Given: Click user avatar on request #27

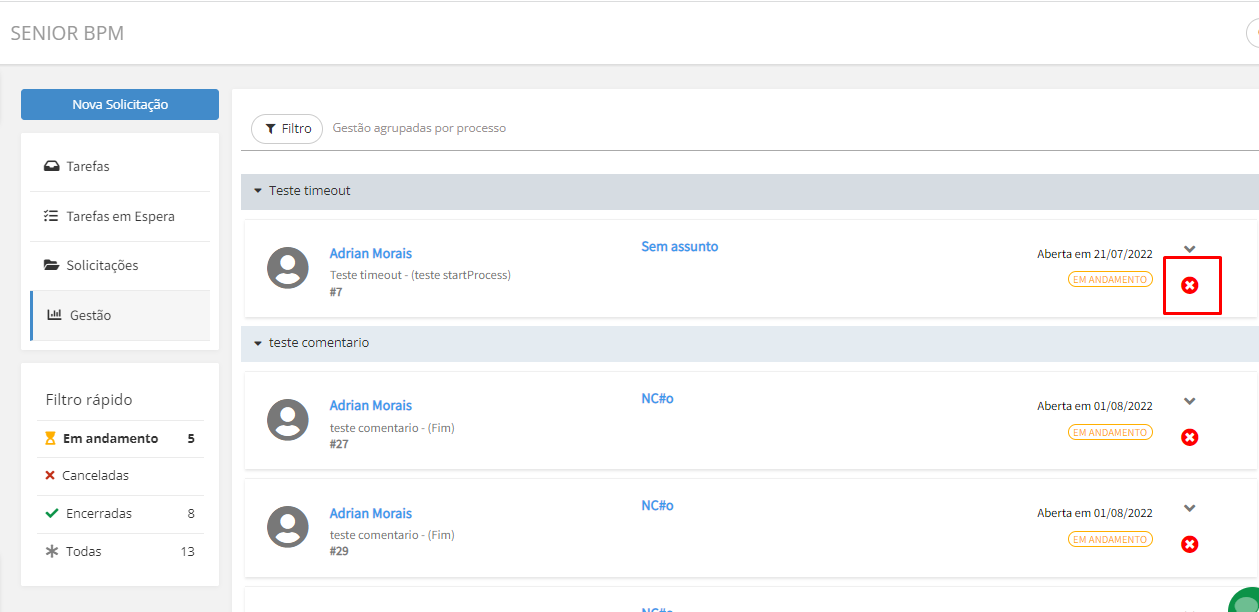Looking at the screenshot, I should pyautogui.click(x=288, y=420).
